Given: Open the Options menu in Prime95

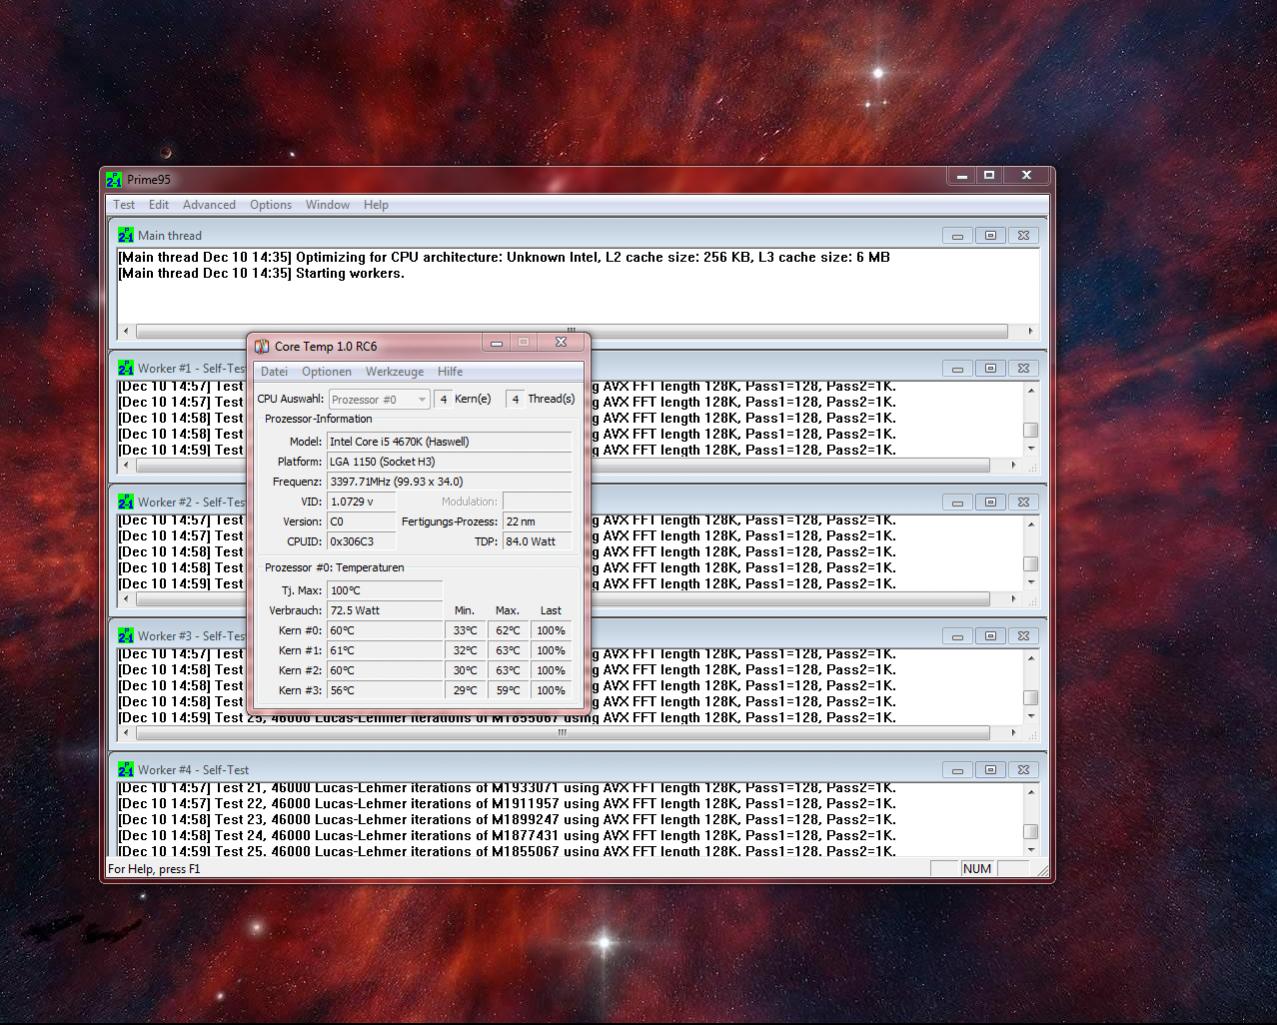Looking at the screenshot, I should click(271, 205).
